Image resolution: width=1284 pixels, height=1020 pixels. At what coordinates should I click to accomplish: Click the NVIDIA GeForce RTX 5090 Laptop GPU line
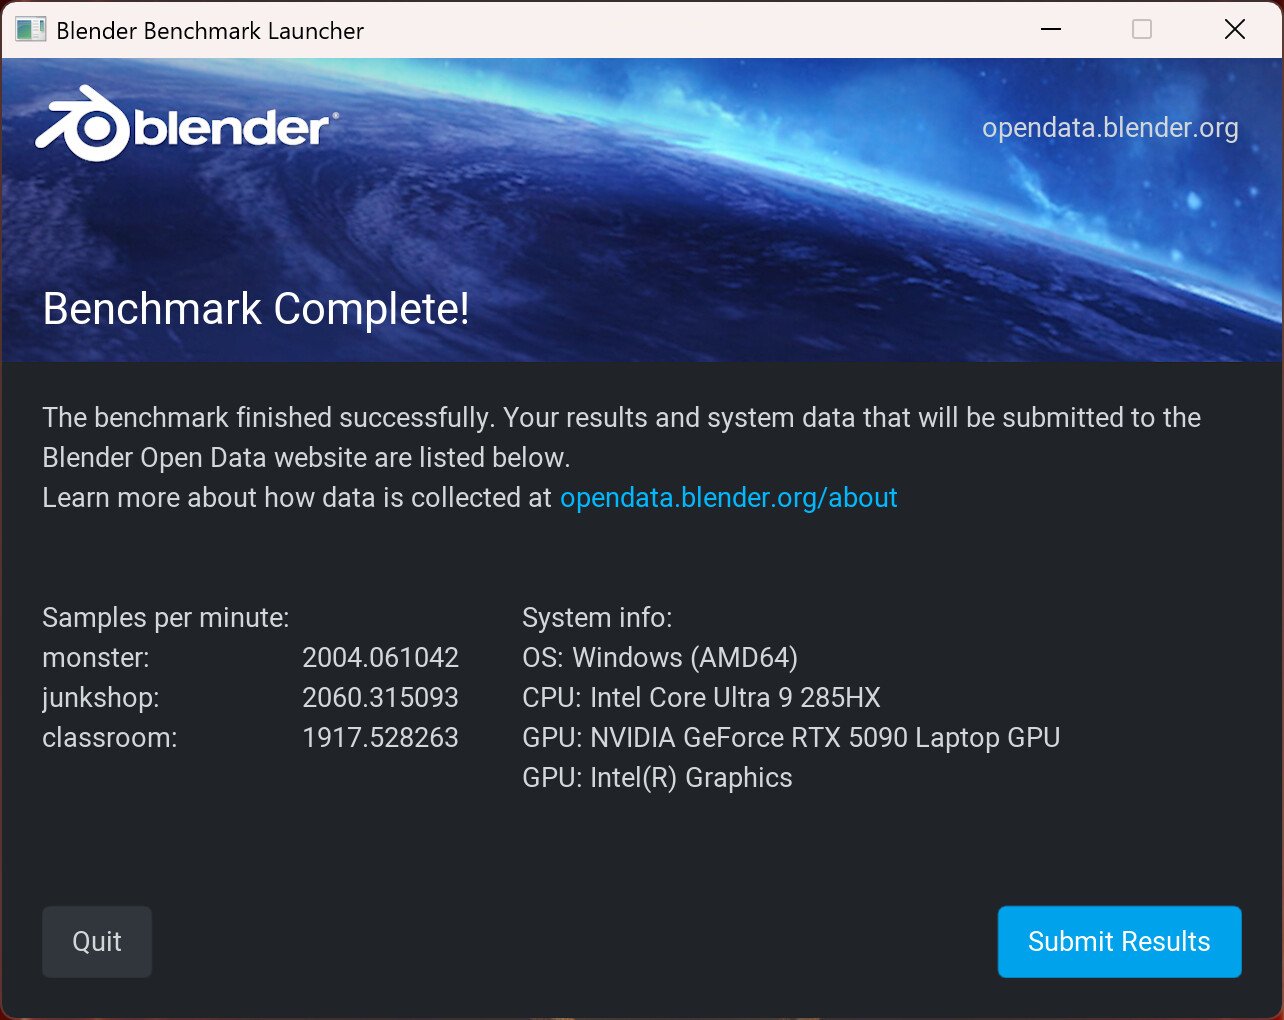(x=791, y=738)
